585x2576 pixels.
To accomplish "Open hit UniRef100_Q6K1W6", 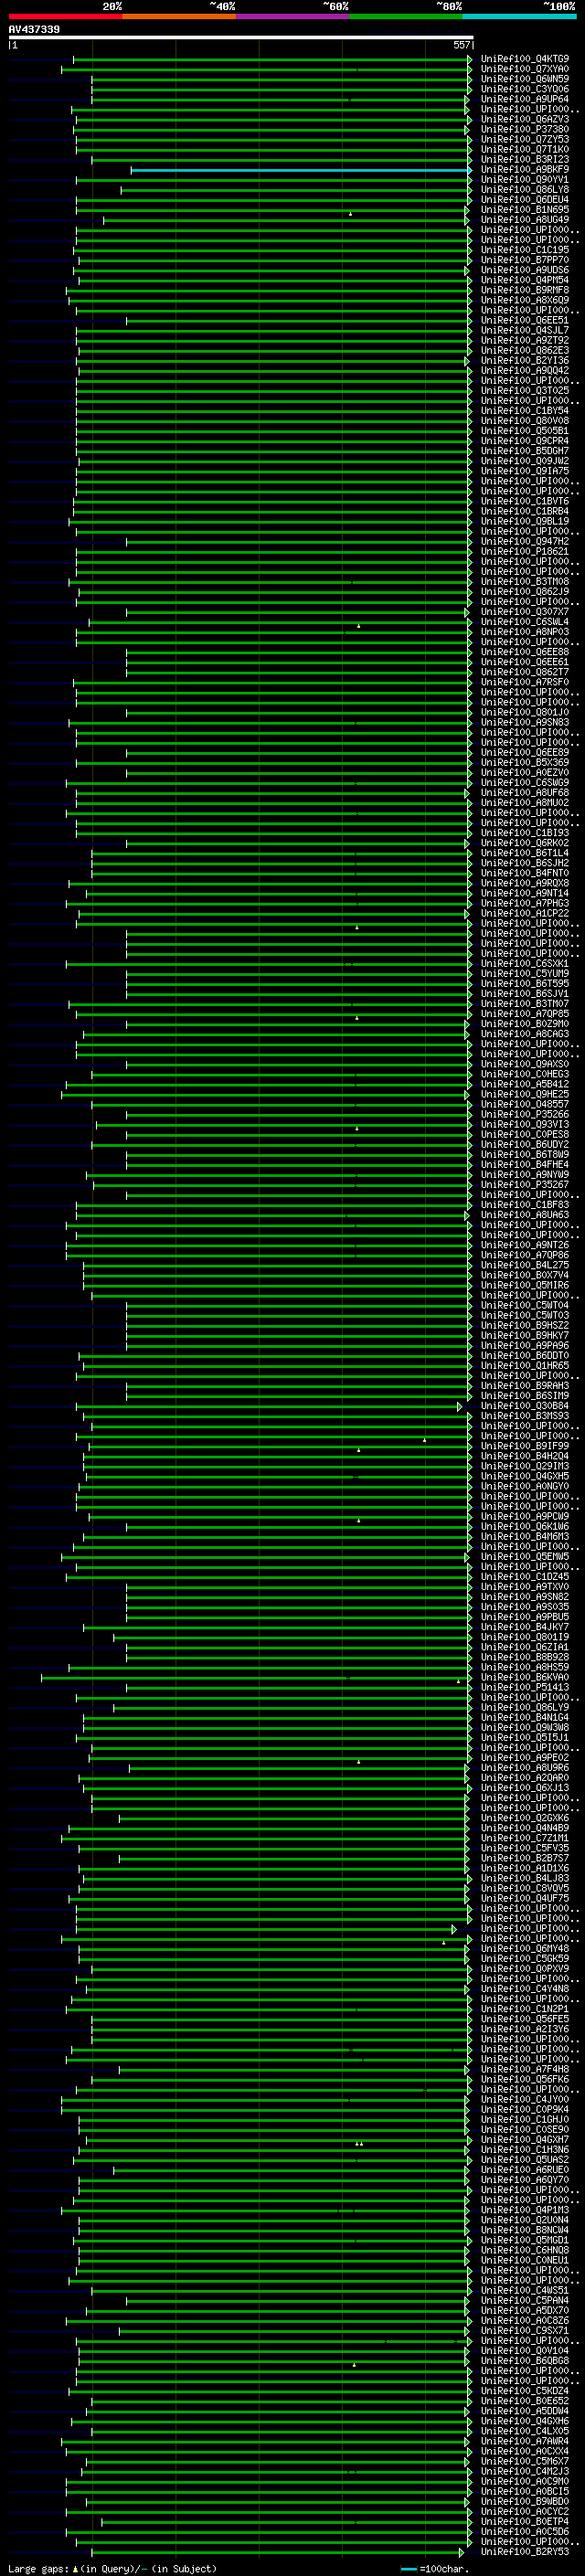I will pos(525,1526).
